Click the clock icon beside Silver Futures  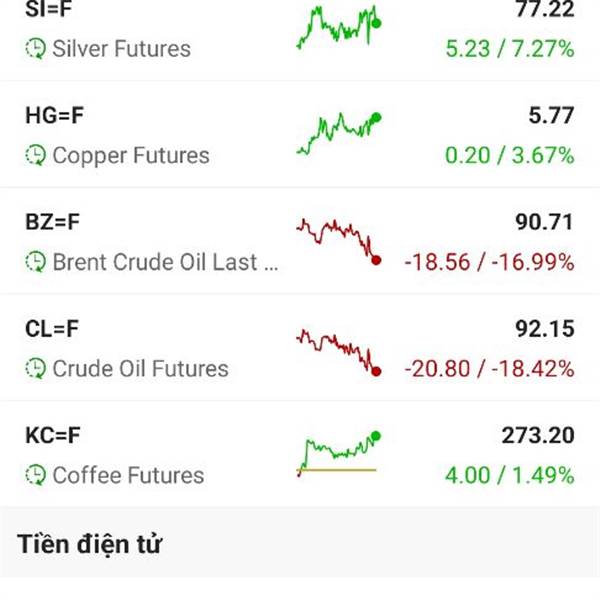pyautogui.click(x=36, y=48)
